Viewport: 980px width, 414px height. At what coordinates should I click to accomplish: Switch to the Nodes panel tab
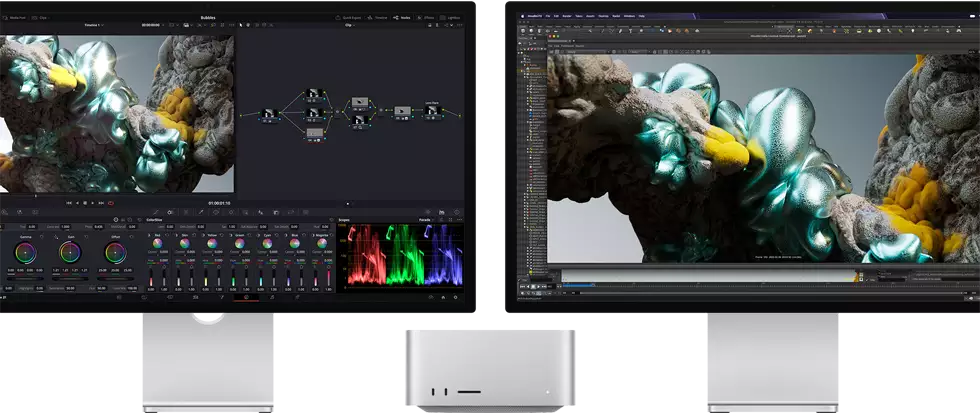pos(400,18)
